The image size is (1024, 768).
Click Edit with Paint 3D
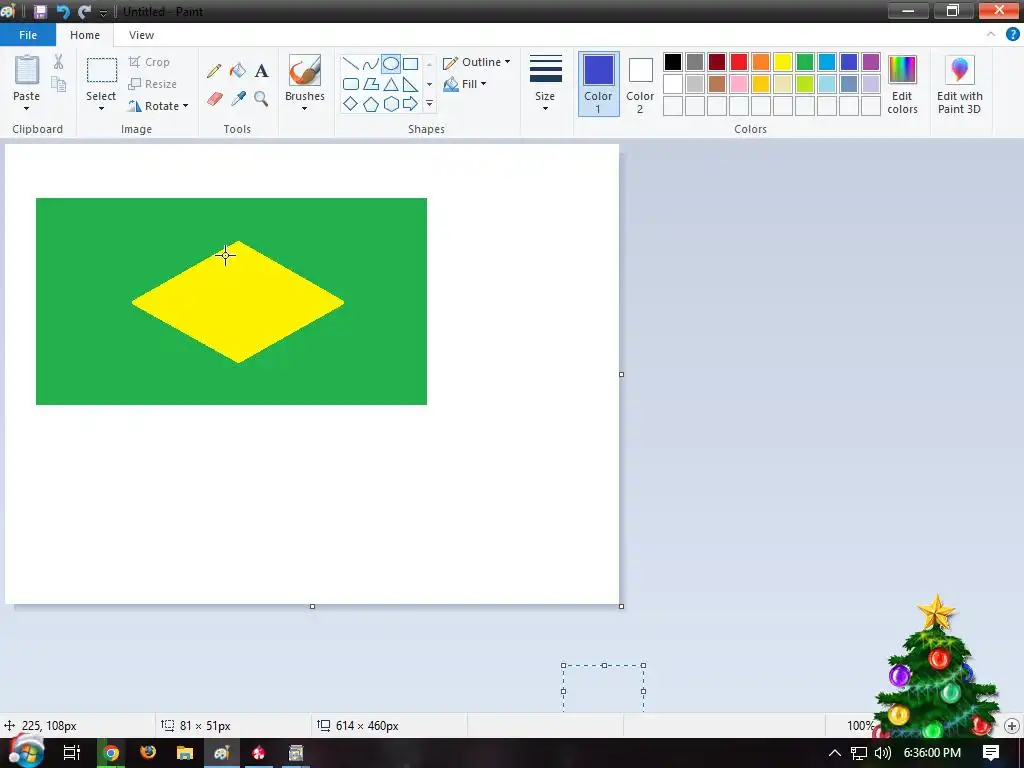tap(959, 84)
